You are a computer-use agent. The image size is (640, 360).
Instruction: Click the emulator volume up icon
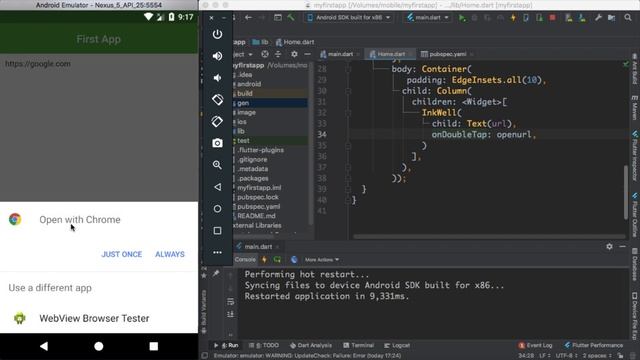217,56
